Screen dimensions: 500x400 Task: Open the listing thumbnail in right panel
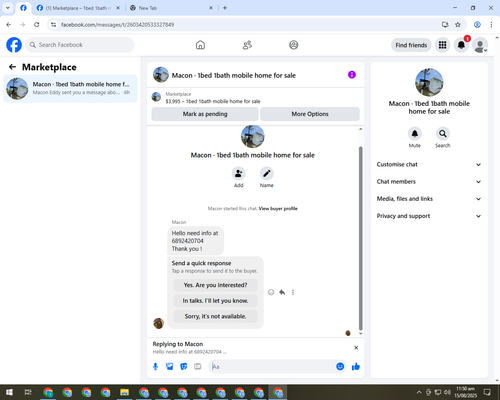click(x=429, y=82)
